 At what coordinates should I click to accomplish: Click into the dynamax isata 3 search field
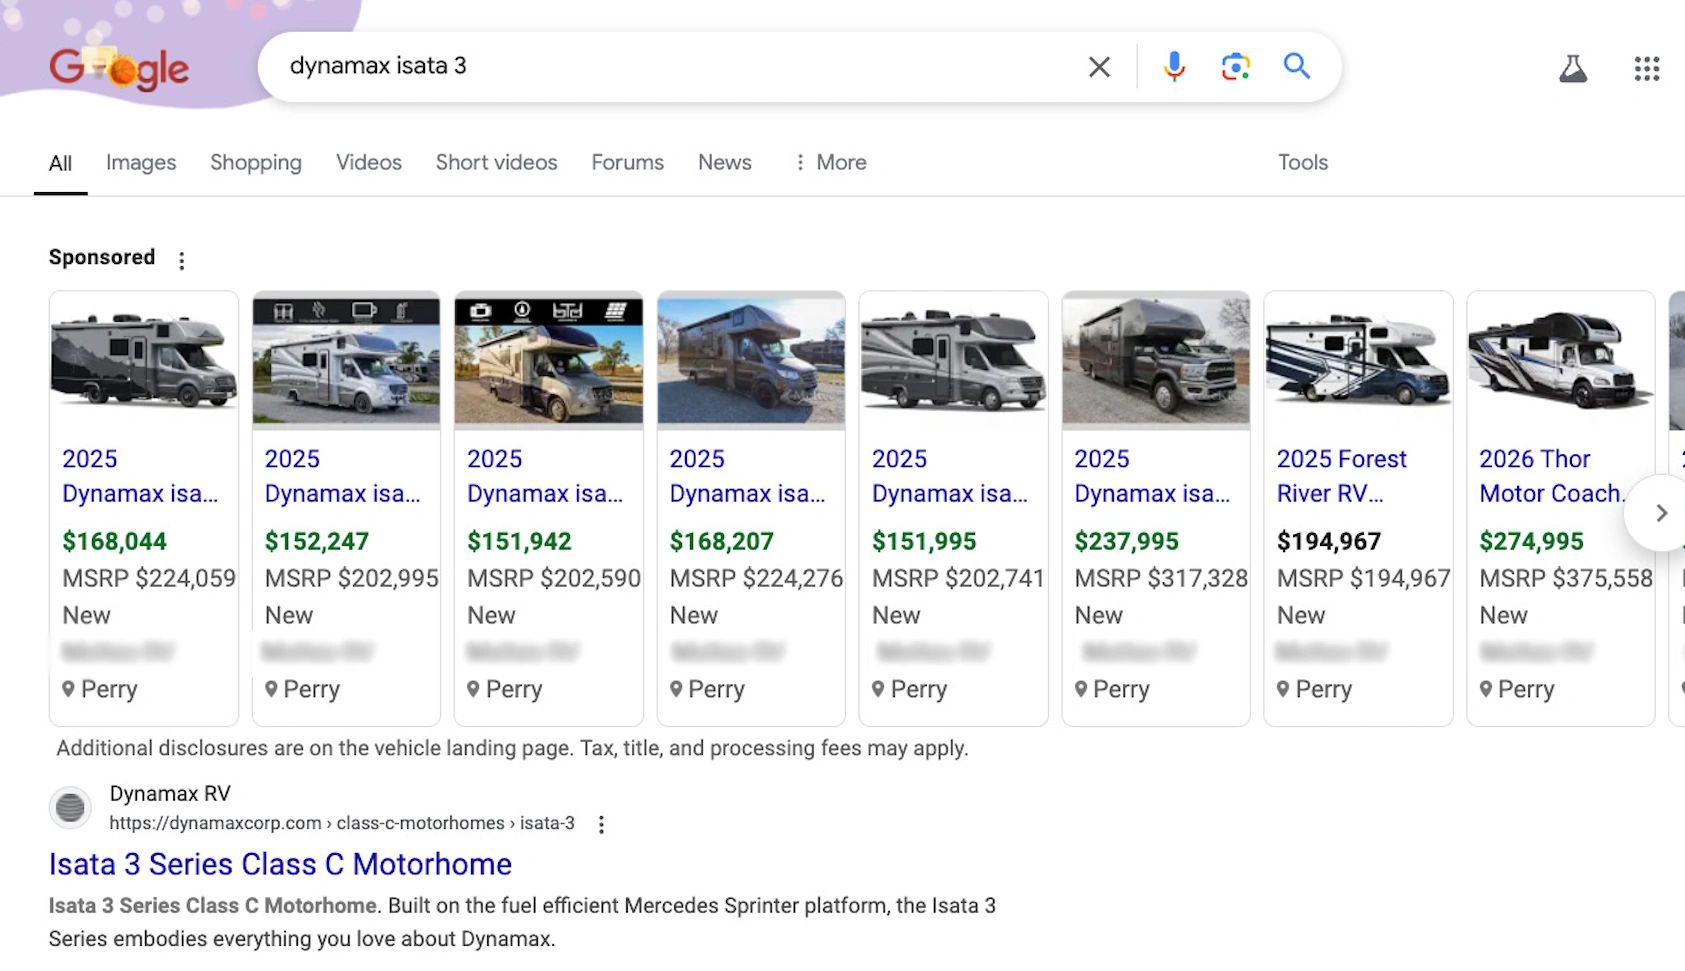[x=680, y=66]
